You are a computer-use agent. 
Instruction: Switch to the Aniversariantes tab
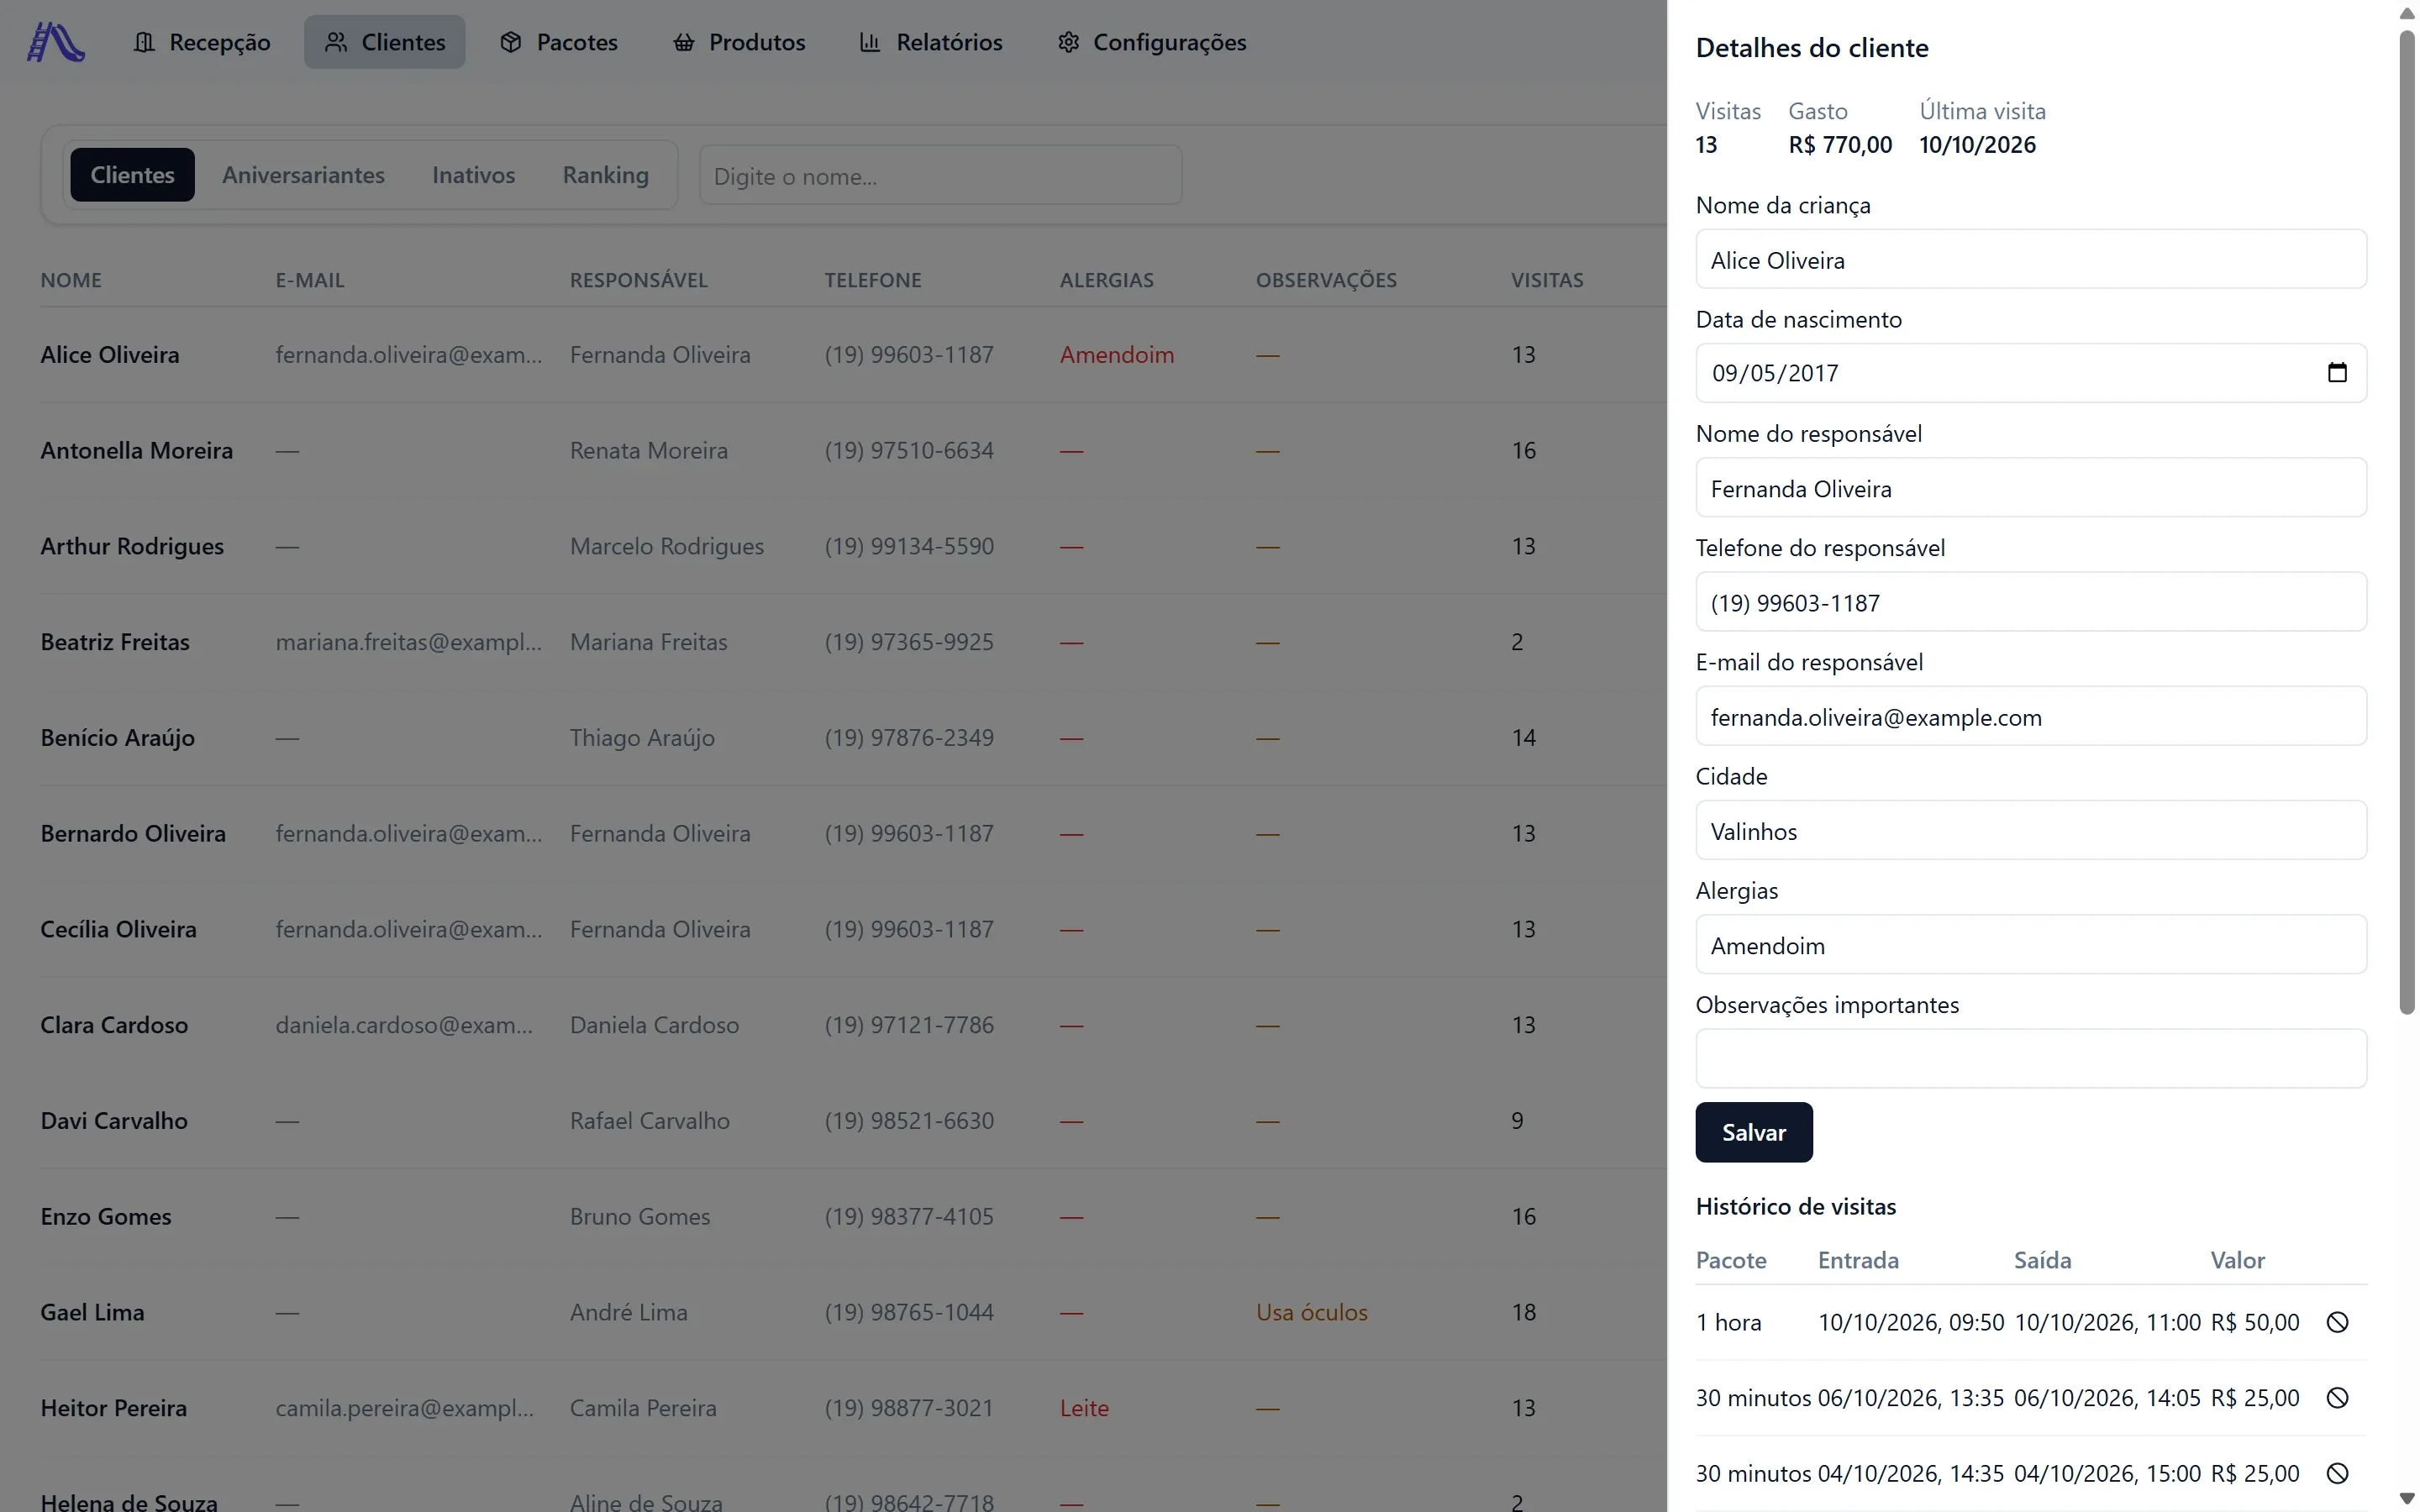click(303, 175)
